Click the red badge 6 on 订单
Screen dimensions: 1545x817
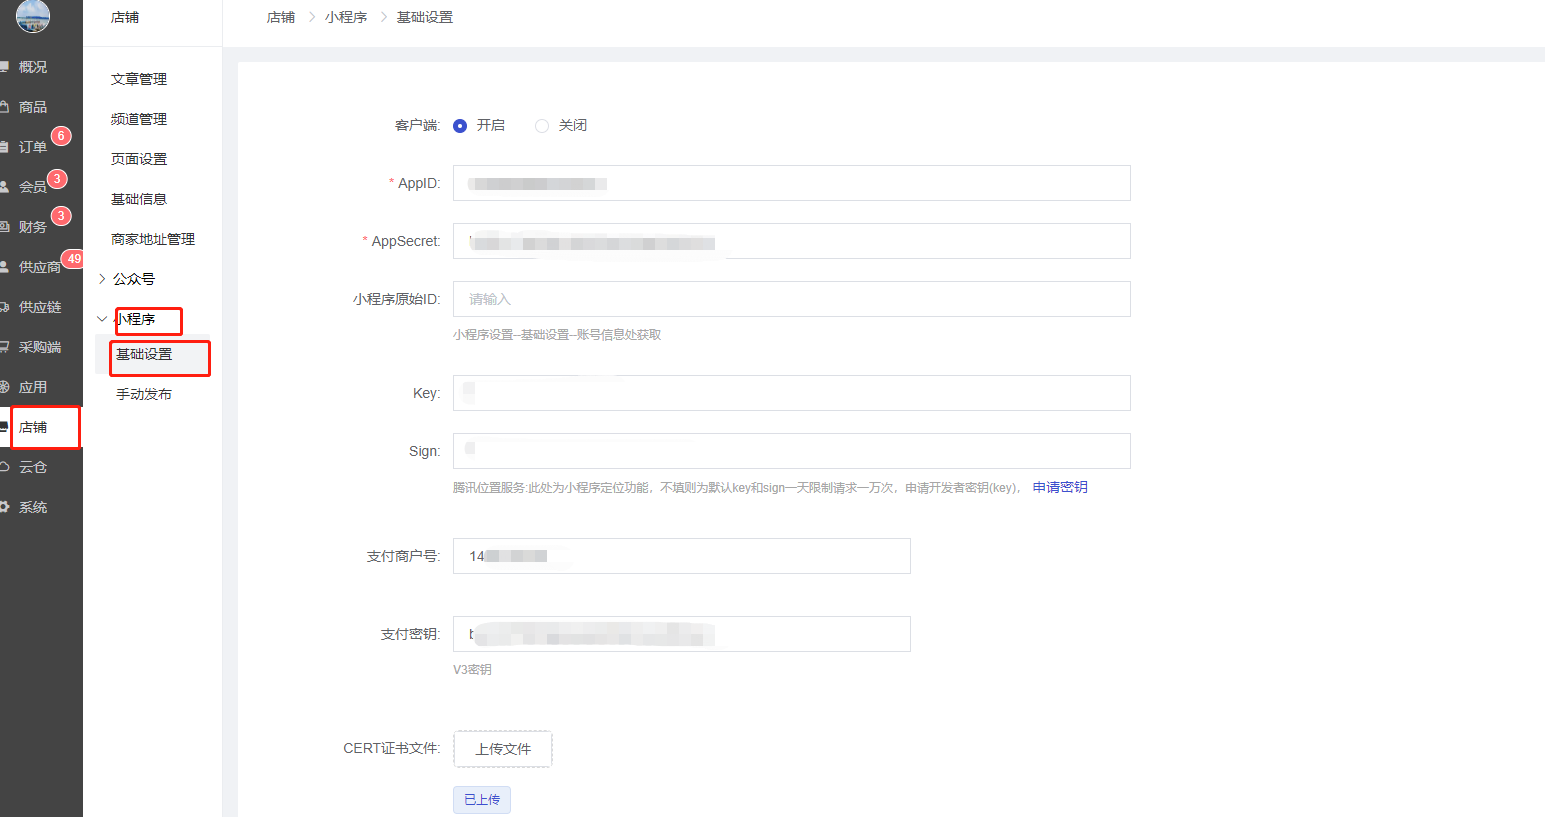tap(61, 136)
